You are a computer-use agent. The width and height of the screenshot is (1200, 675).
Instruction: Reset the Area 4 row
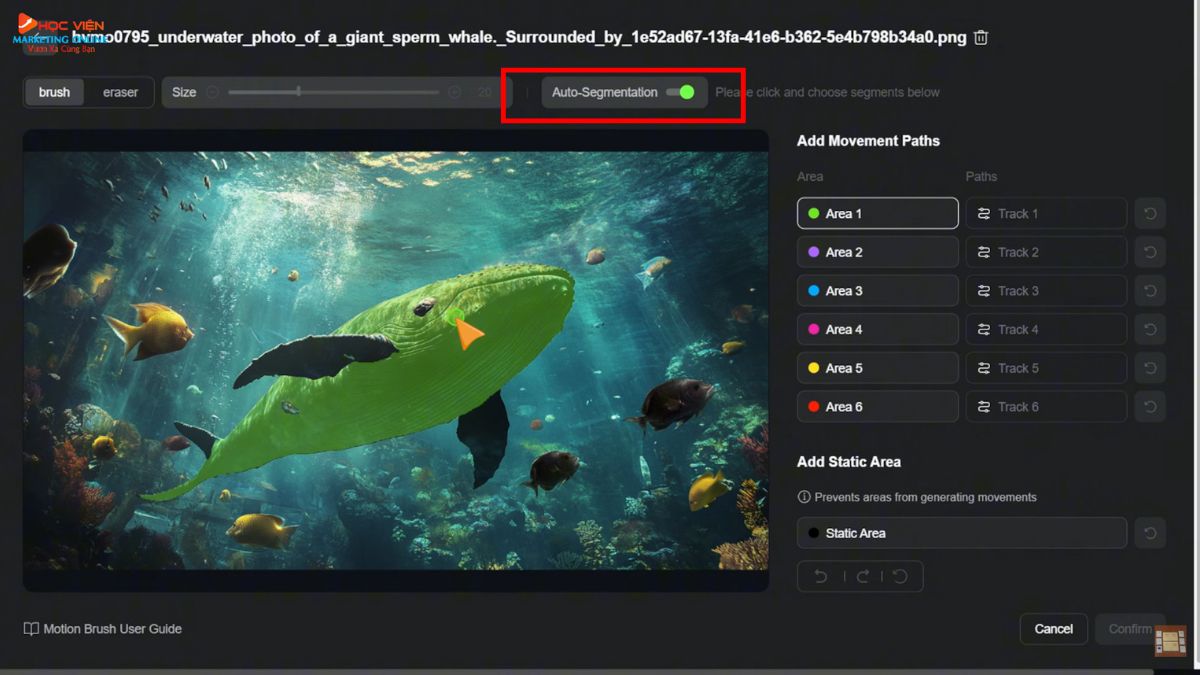[x=1150, y=329]
